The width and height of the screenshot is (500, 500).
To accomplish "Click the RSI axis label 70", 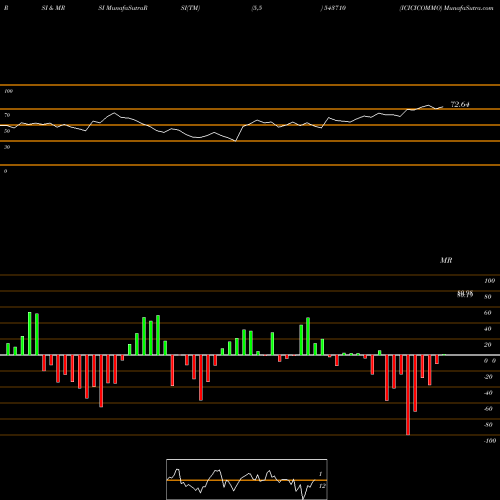I will point(7,115).
